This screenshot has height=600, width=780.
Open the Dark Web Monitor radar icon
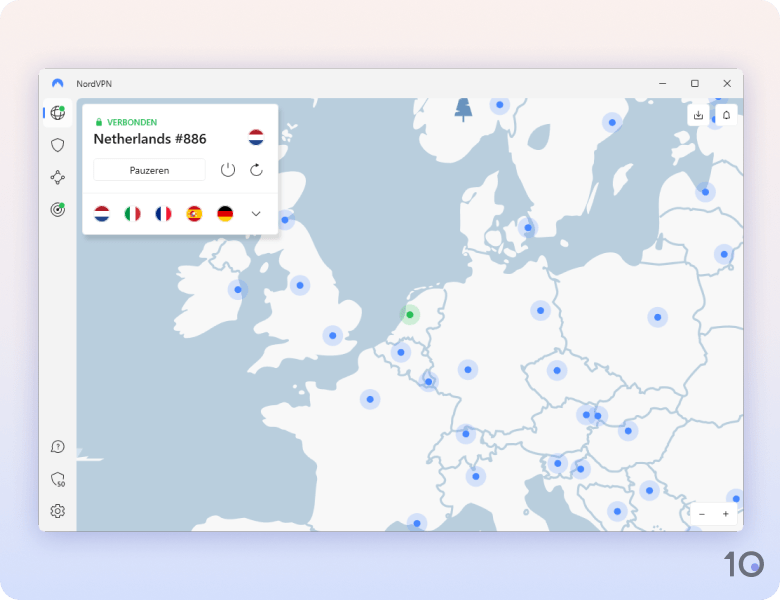click(x=58, y=209)
